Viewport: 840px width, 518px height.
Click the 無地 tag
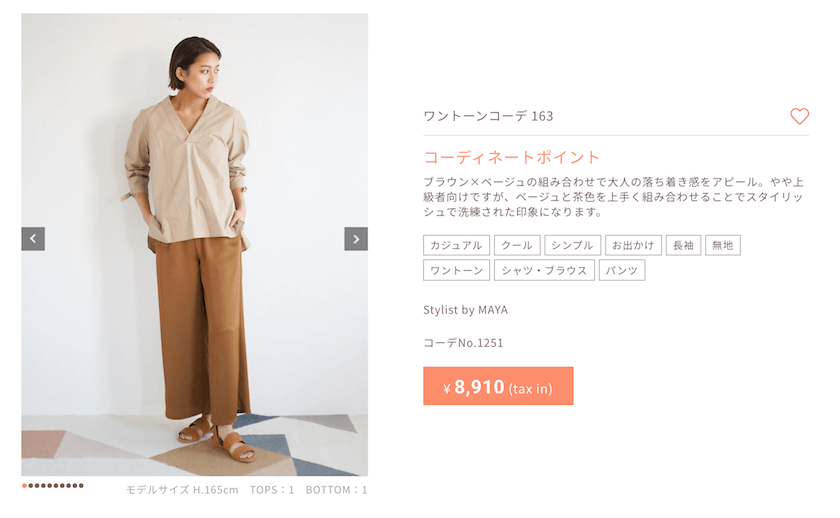click(x=723, y=245)
